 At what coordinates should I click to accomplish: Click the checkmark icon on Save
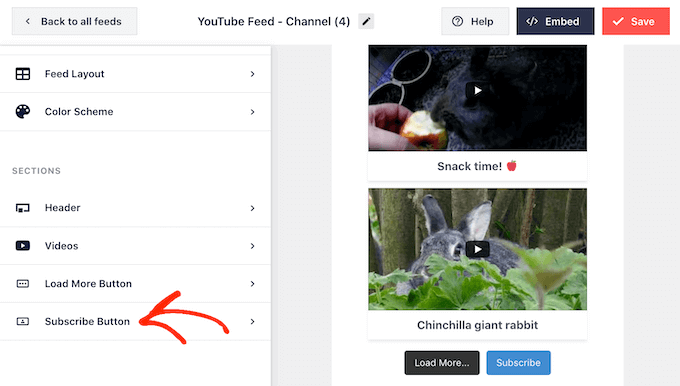[x=618, y=21]
